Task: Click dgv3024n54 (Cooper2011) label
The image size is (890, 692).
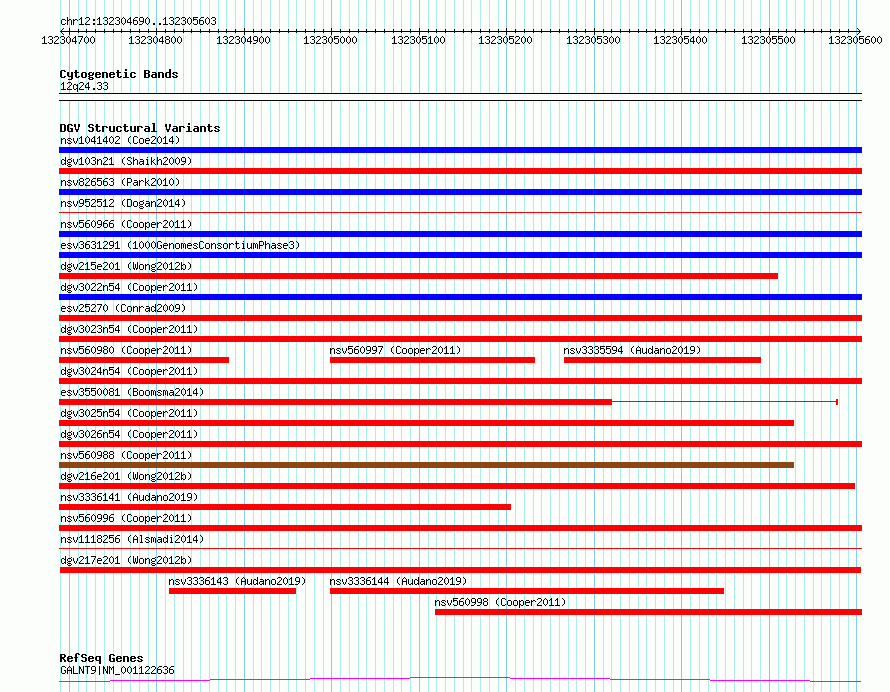Action: (129, 371)
